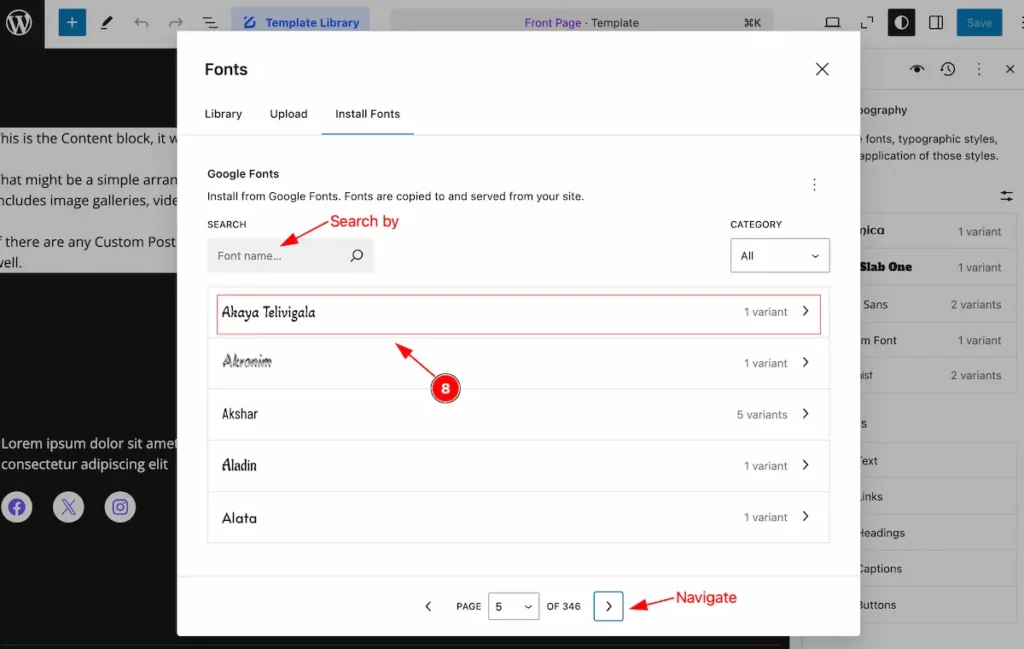1024x649 pixels.
Task: Expand Alata with its chevron
Action: tap(806, 516)
